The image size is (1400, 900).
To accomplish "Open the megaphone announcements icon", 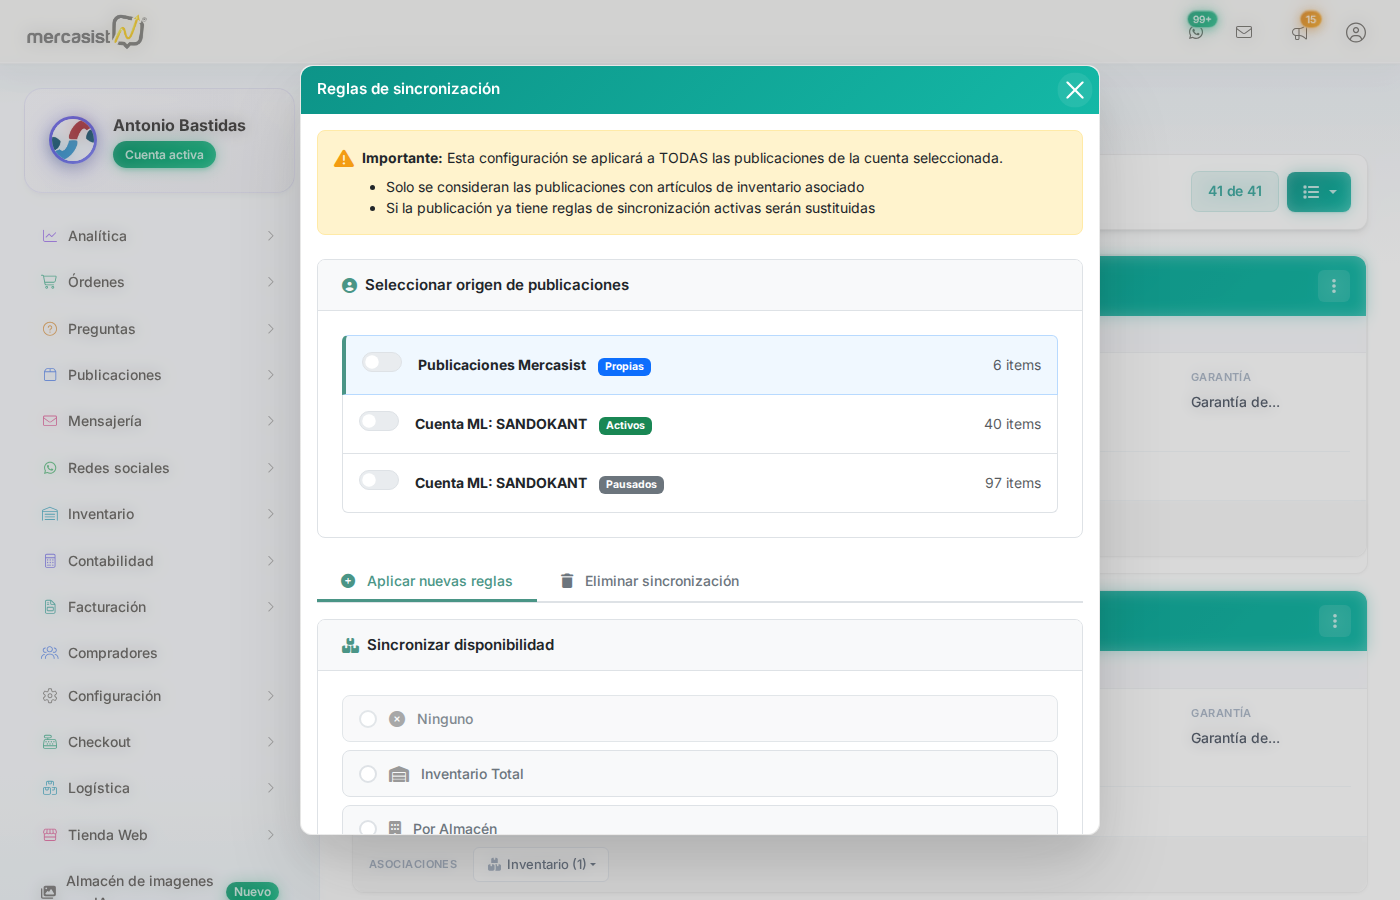I will [x=1300, y=32].
